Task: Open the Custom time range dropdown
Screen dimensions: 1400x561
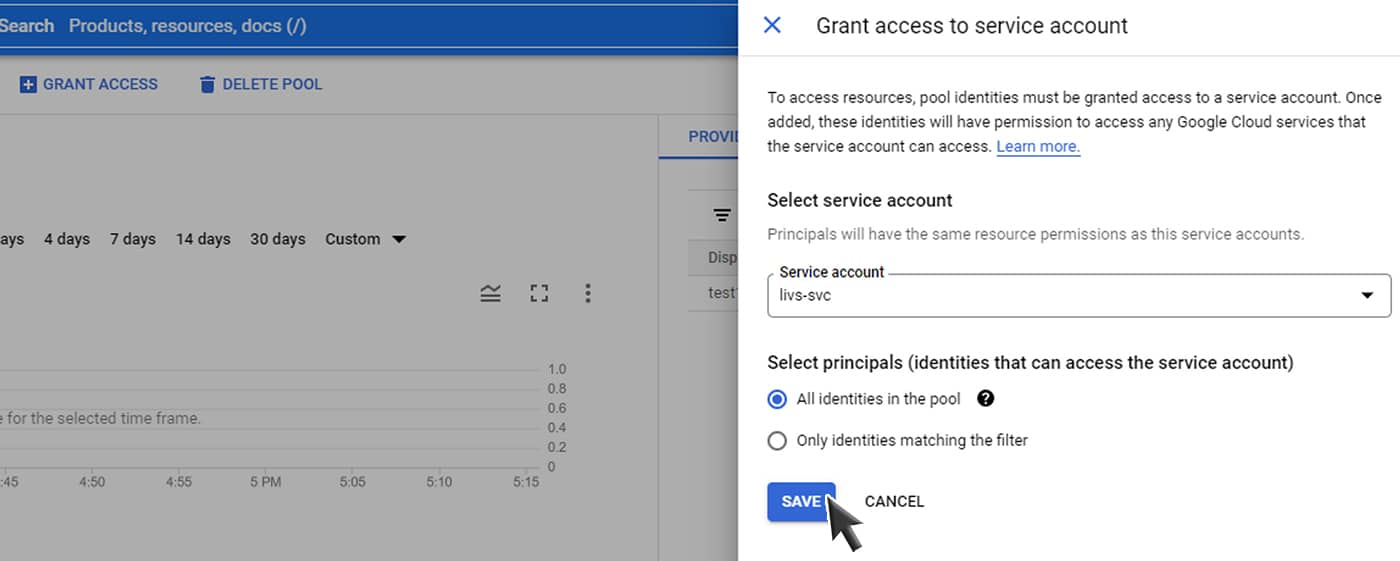Action: 366,239
